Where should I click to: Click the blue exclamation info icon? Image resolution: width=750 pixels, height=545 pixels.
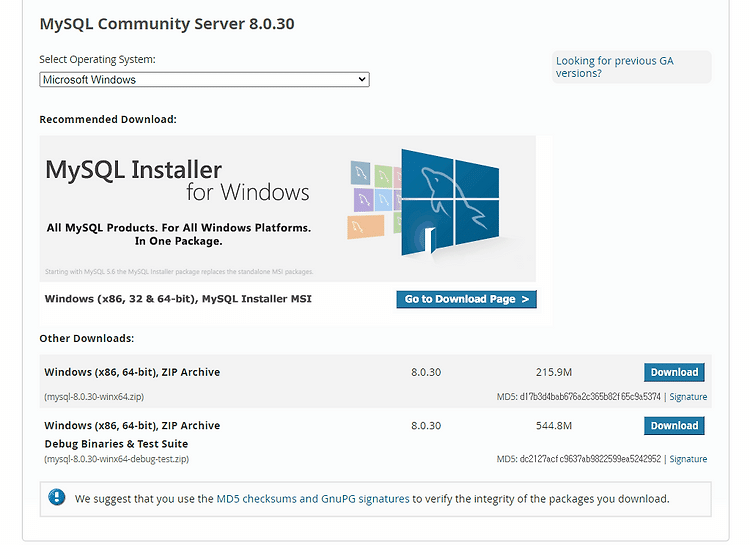(56, 498)
